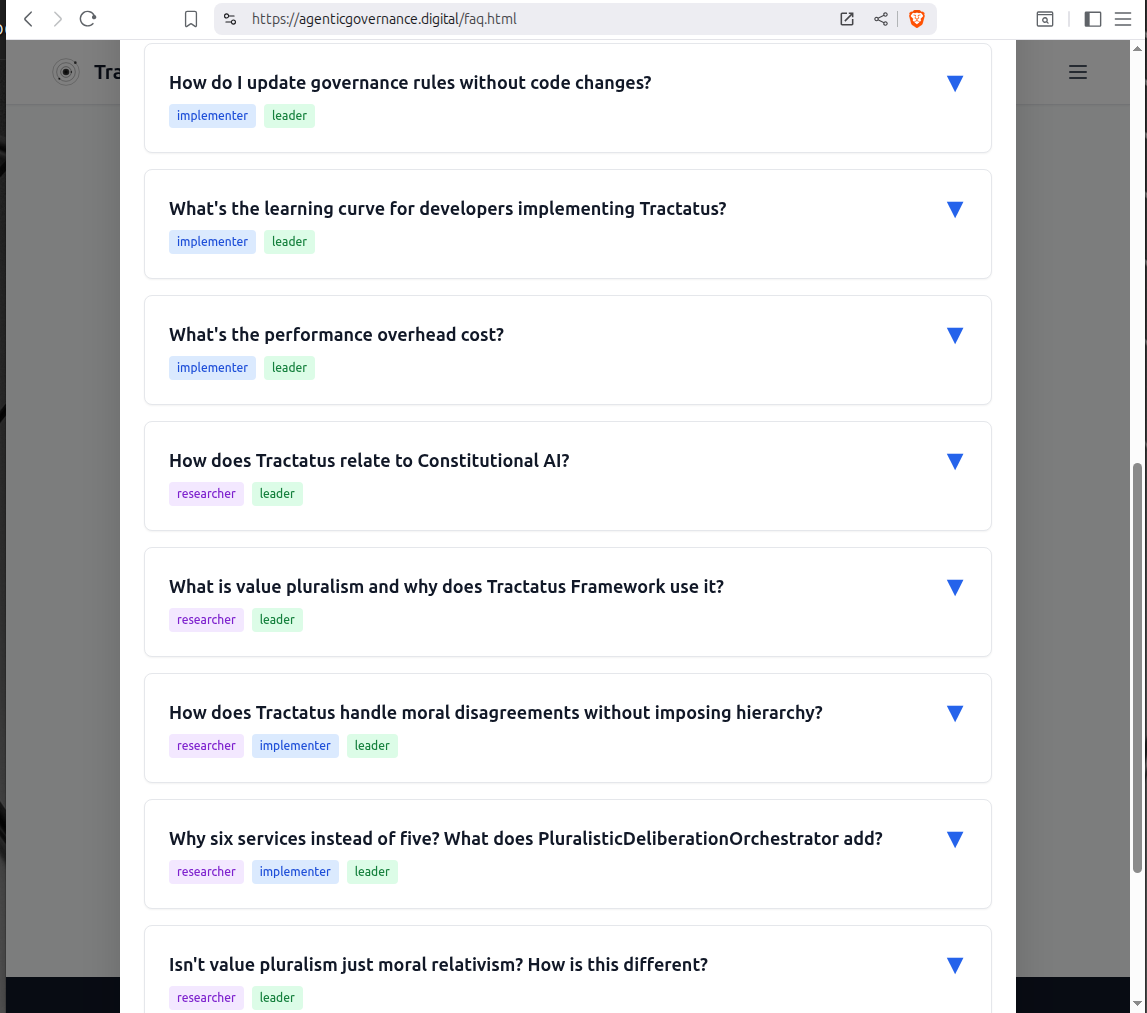The width and height of the screenshot is (1147, 1013).
Task: Click the open-in-app icon in the address bar
Action: point(847,19)
